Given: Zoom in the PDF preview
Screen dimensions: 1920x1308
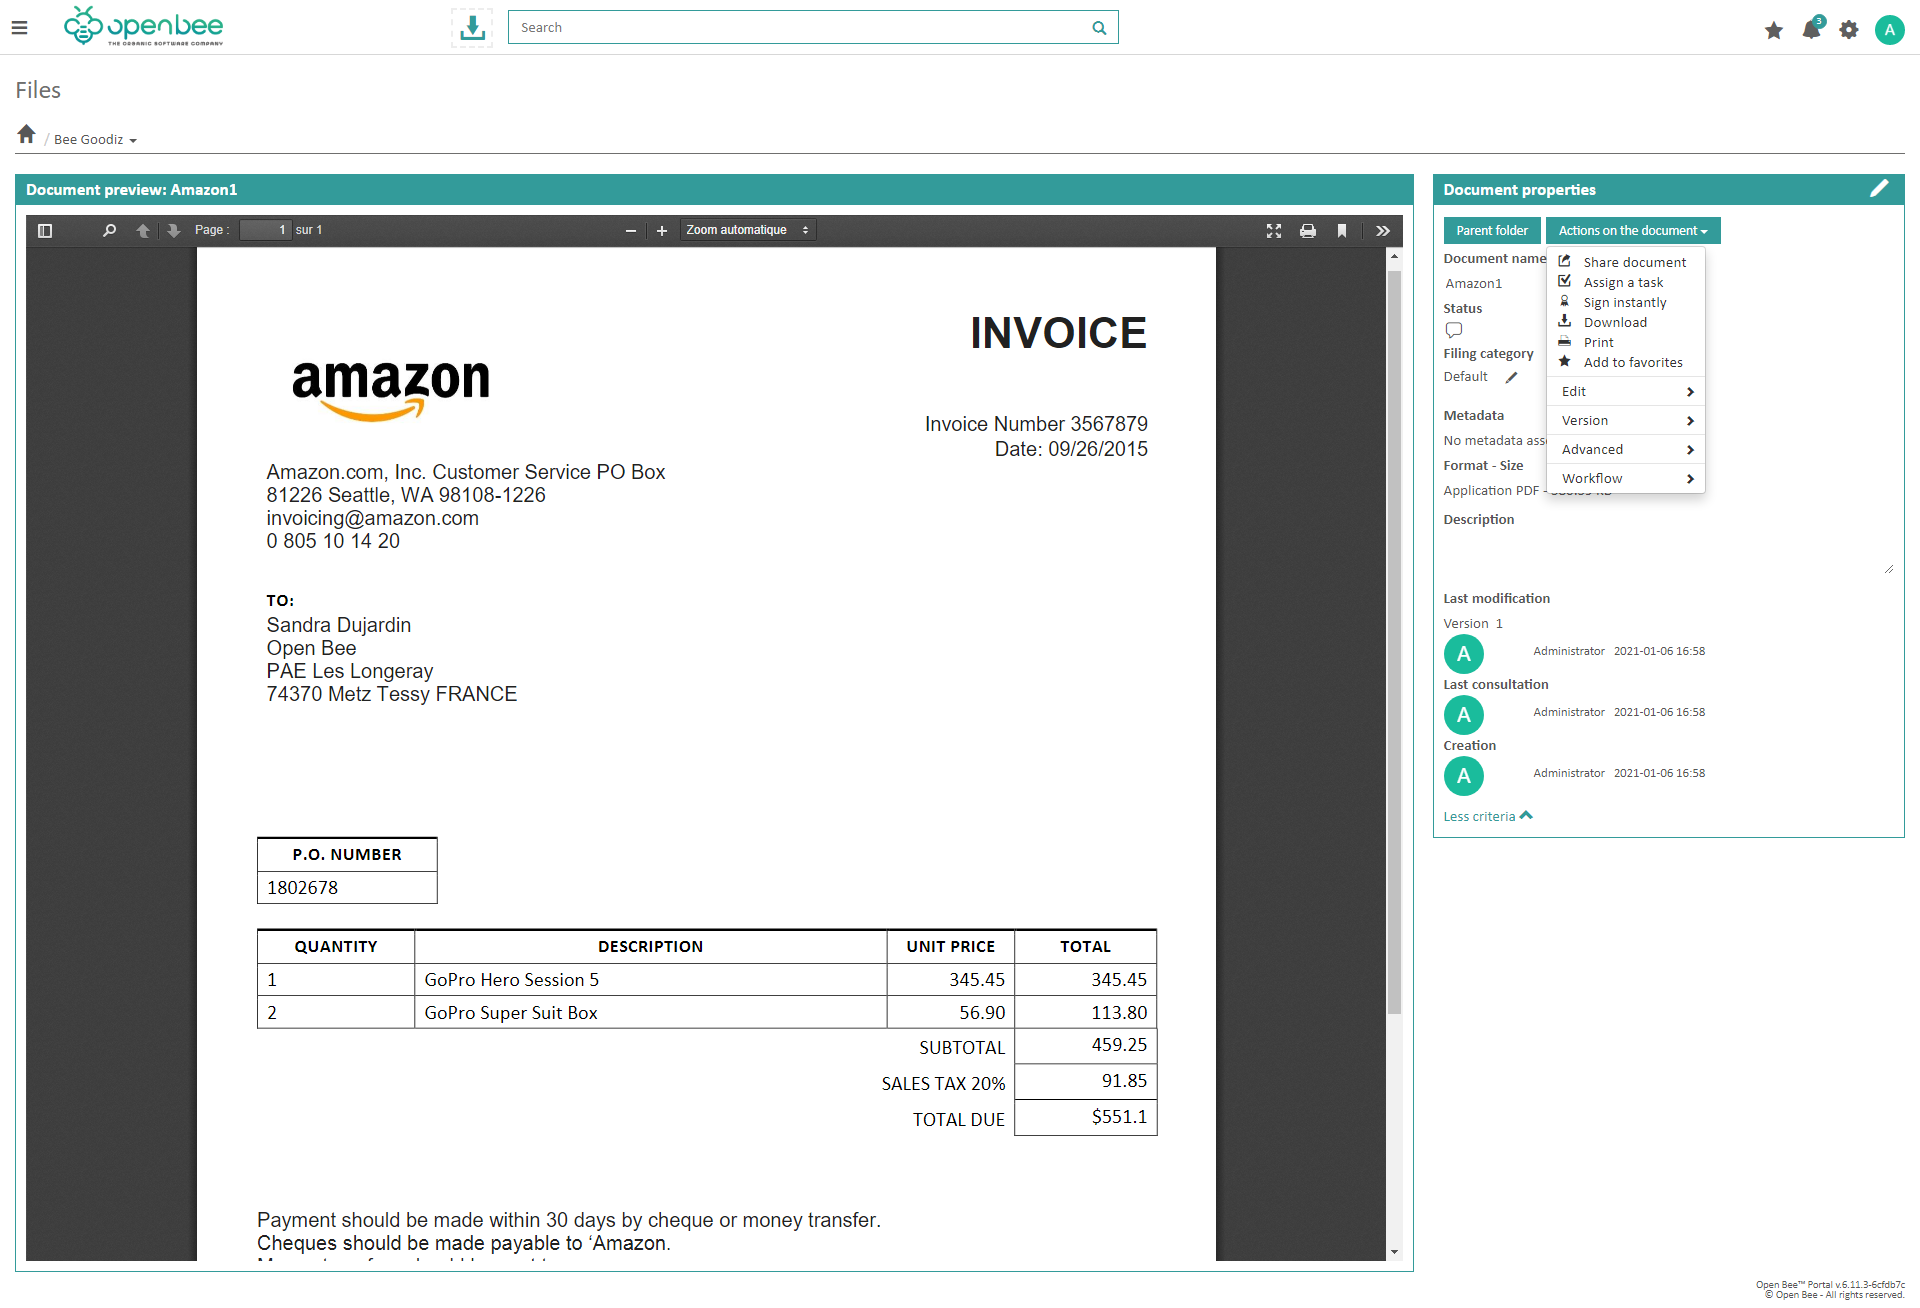Looking at the screenshot, I should click(x=662, y=231).
